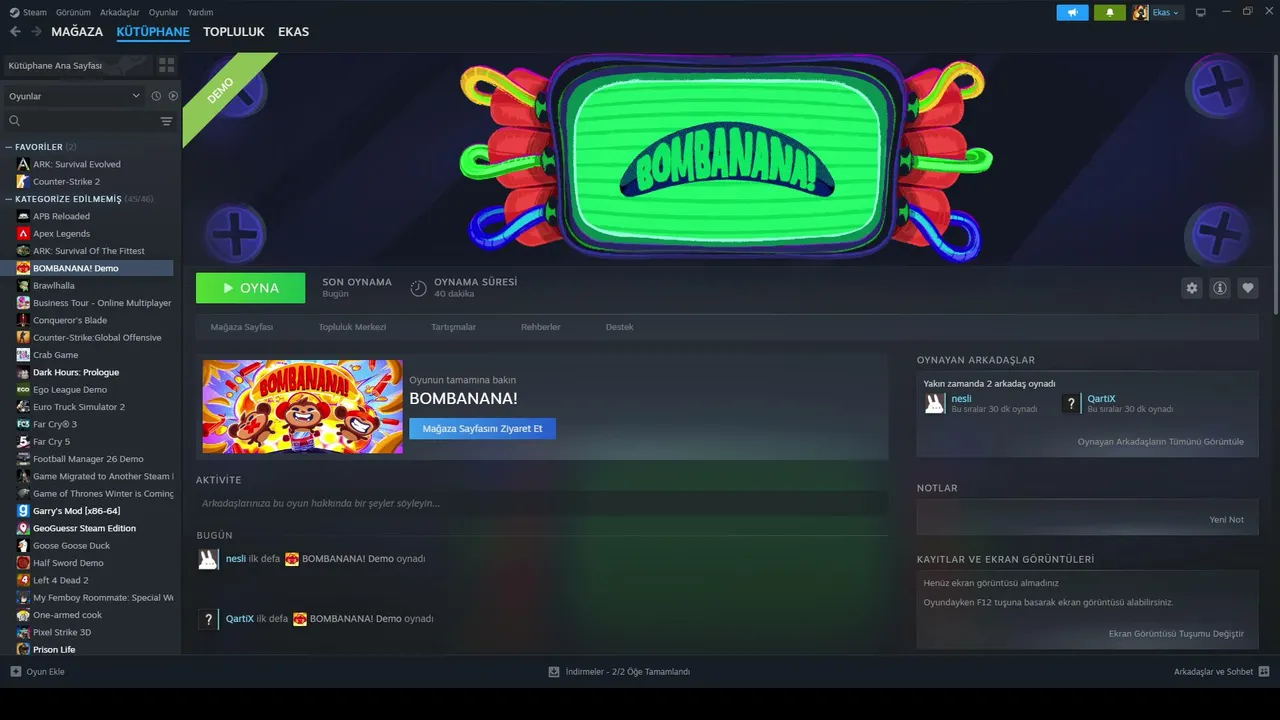Select Football Manager 26 Demo in list
The height and width of the screenshot is (720, 1280).
[90, 459]
